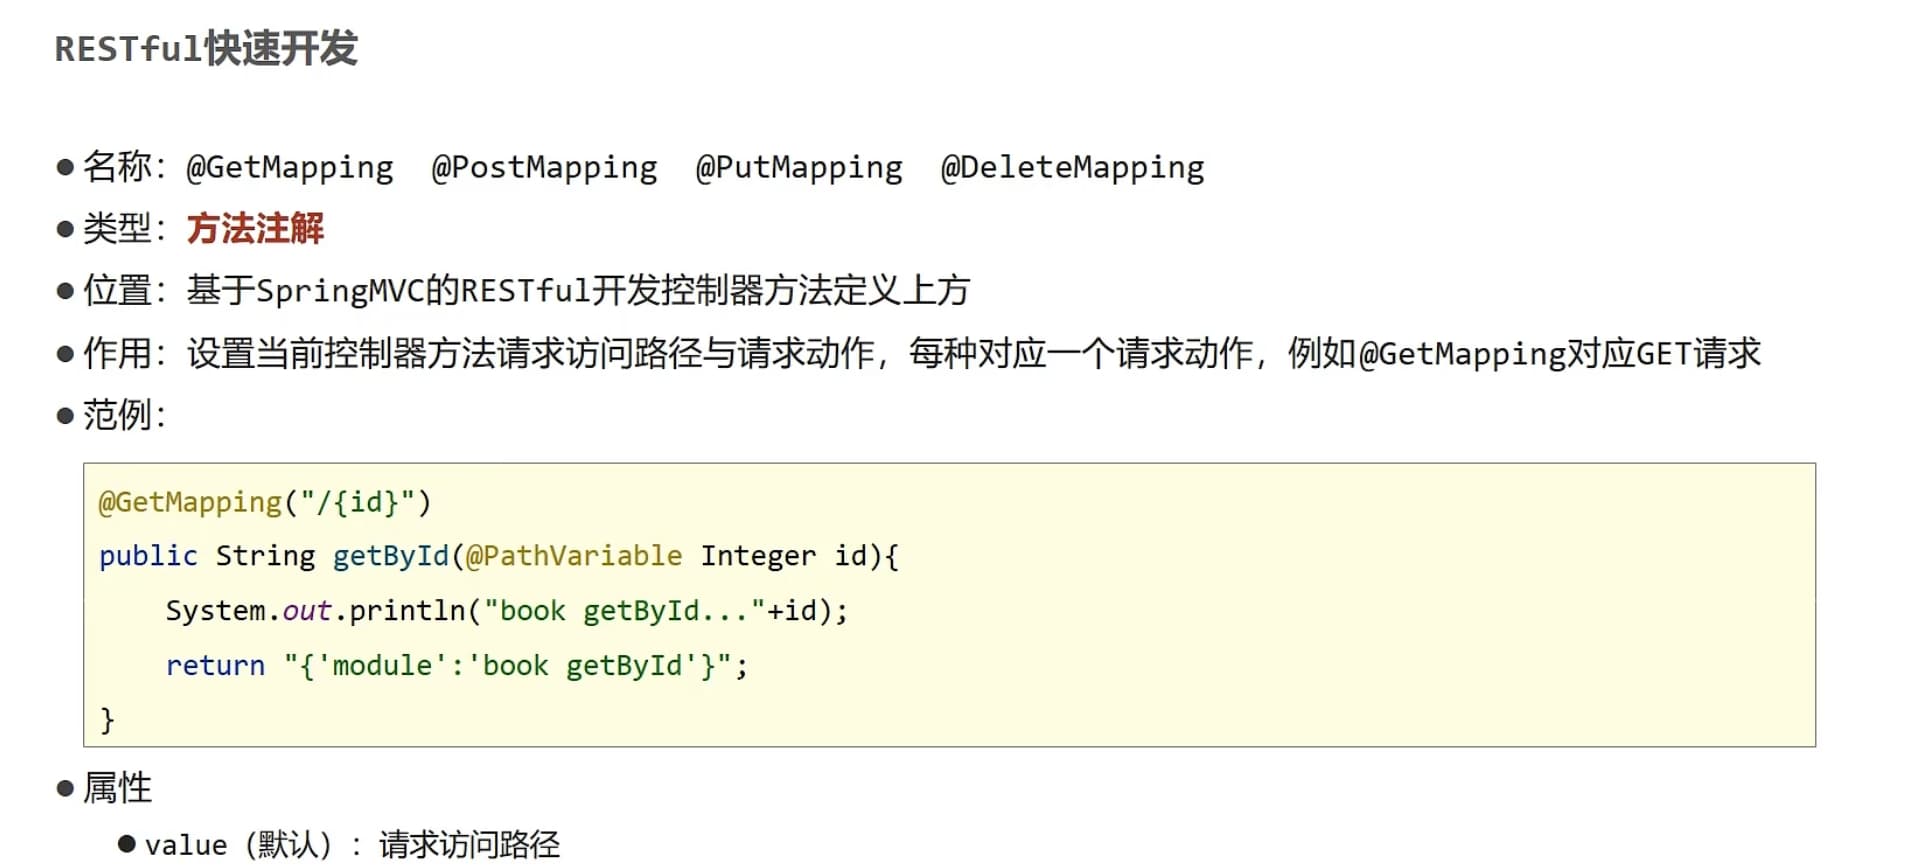Screen dimensions: 1921x868
Task: Select the @GetMapping annotation name
Action: [x=290, y=167]
